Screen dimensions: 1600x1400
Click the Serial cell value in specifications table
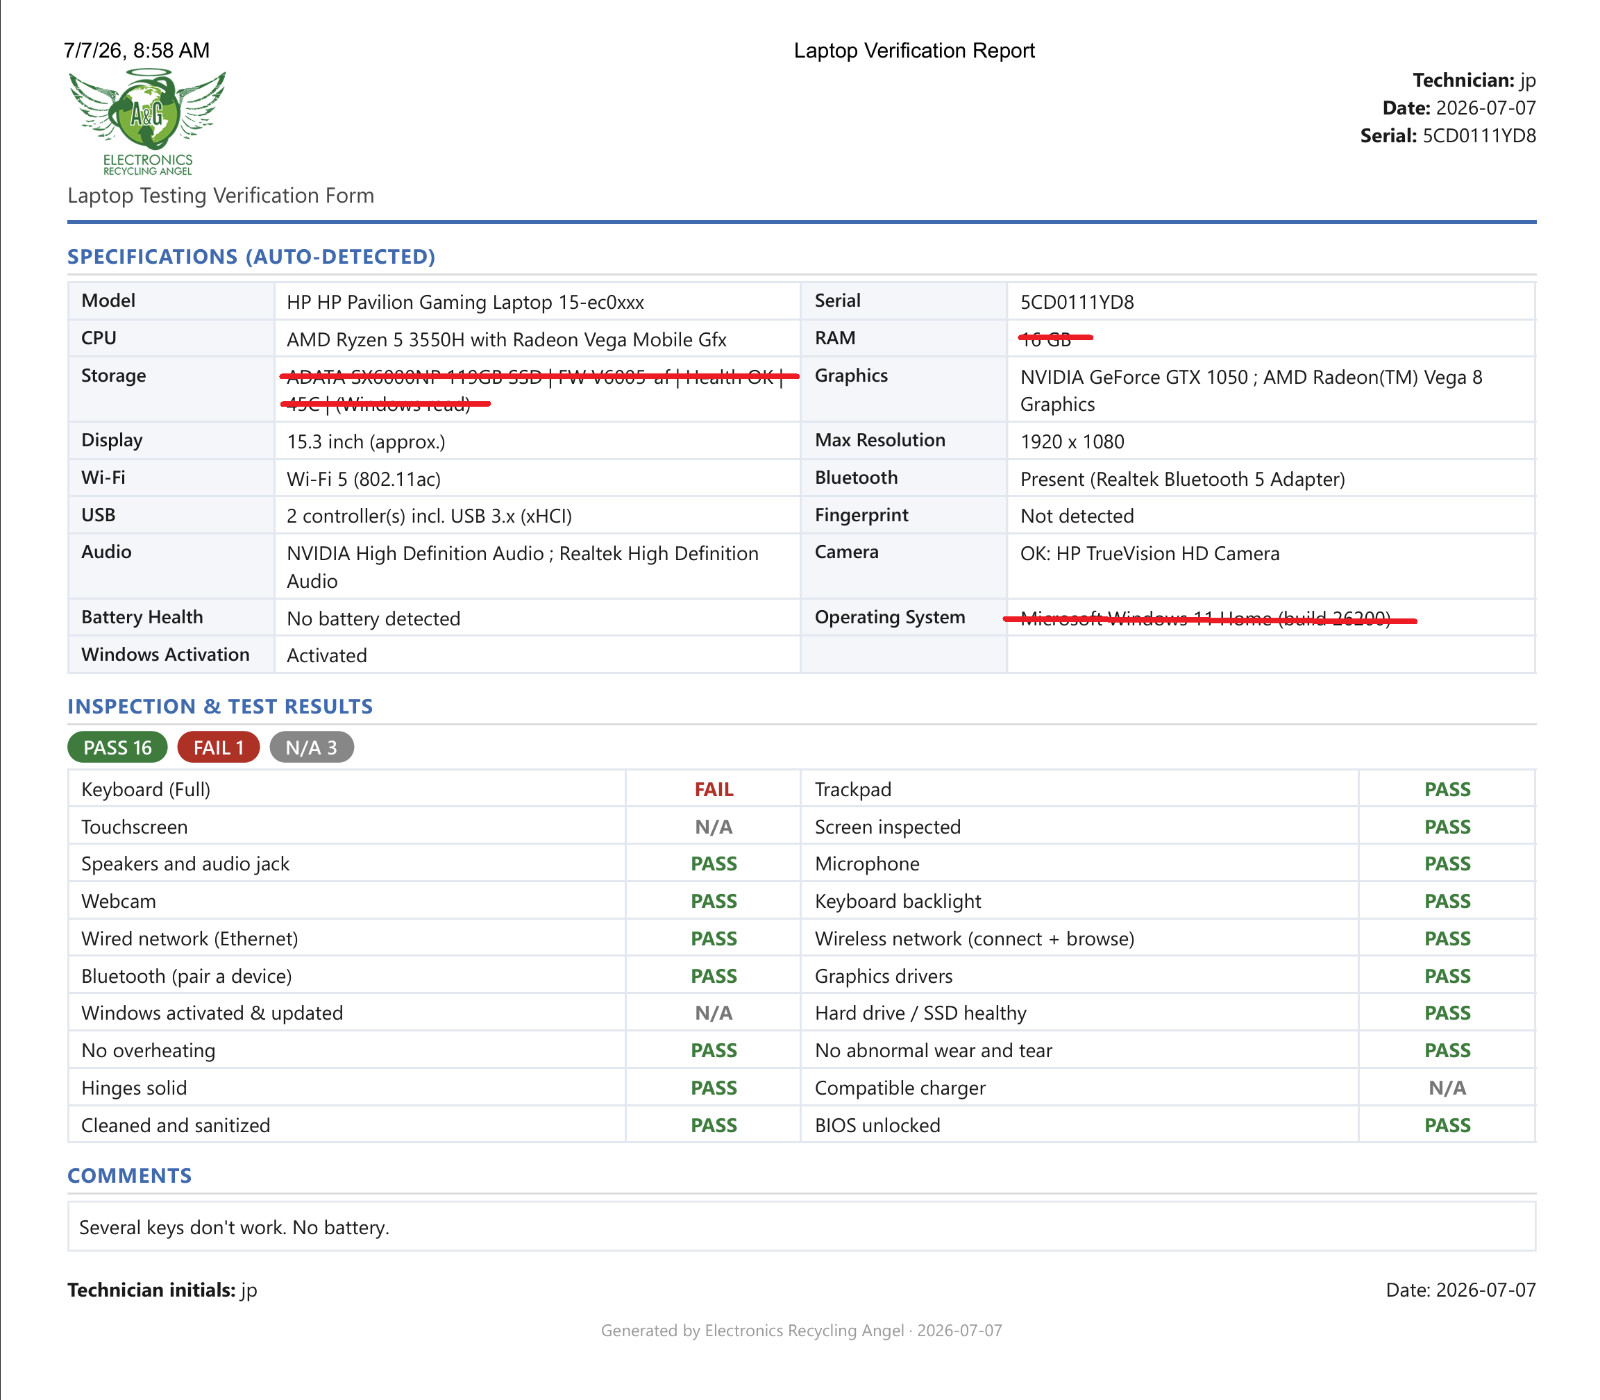click(x=1077, y=302)
